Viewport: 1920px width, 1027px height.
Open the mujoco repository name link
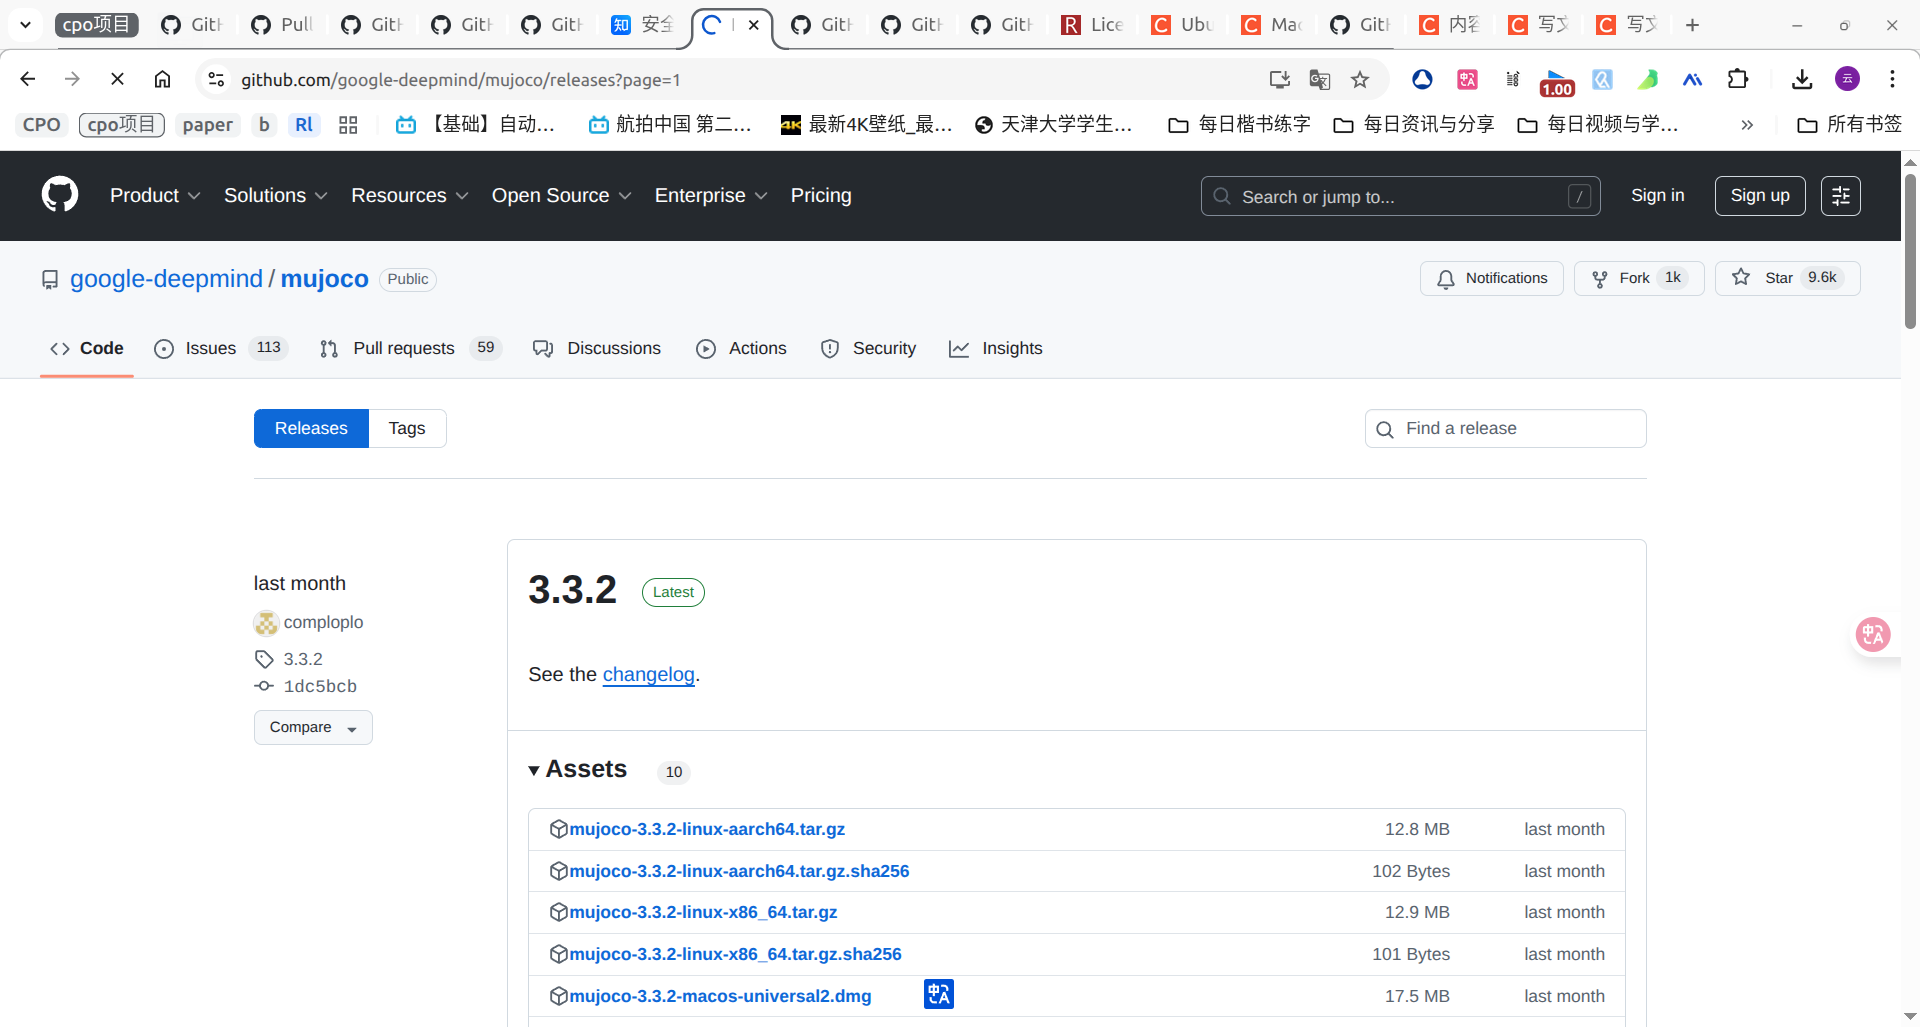[x=324, y=279]
